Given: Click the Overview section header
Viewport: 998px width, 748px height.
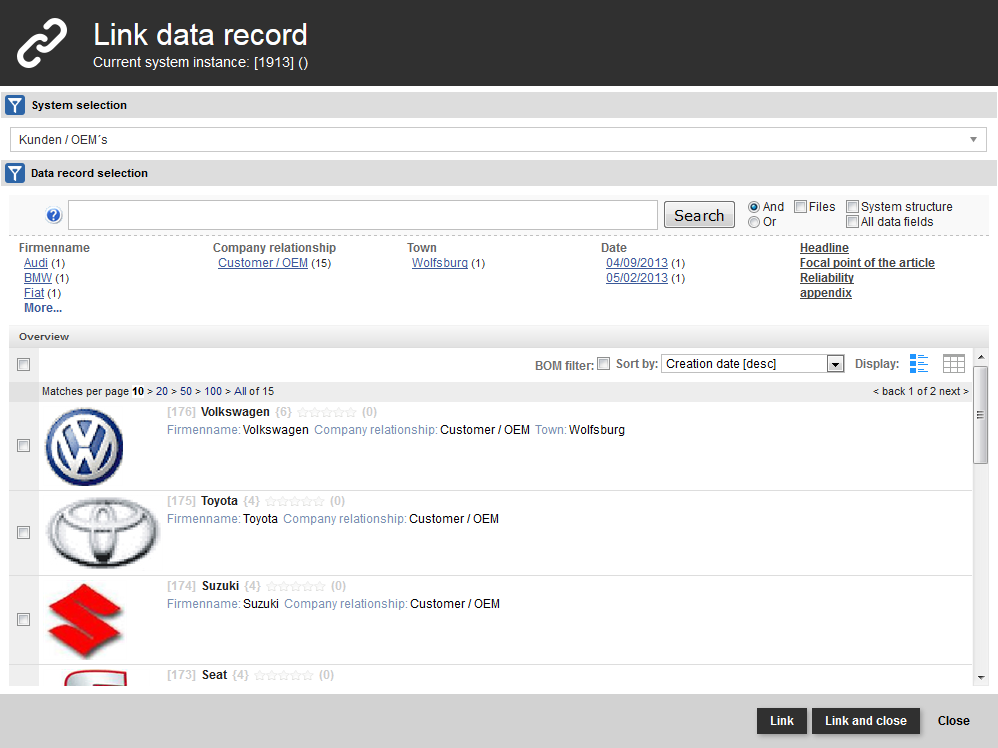Looking at the screenshot, I should tap(499, 337).
